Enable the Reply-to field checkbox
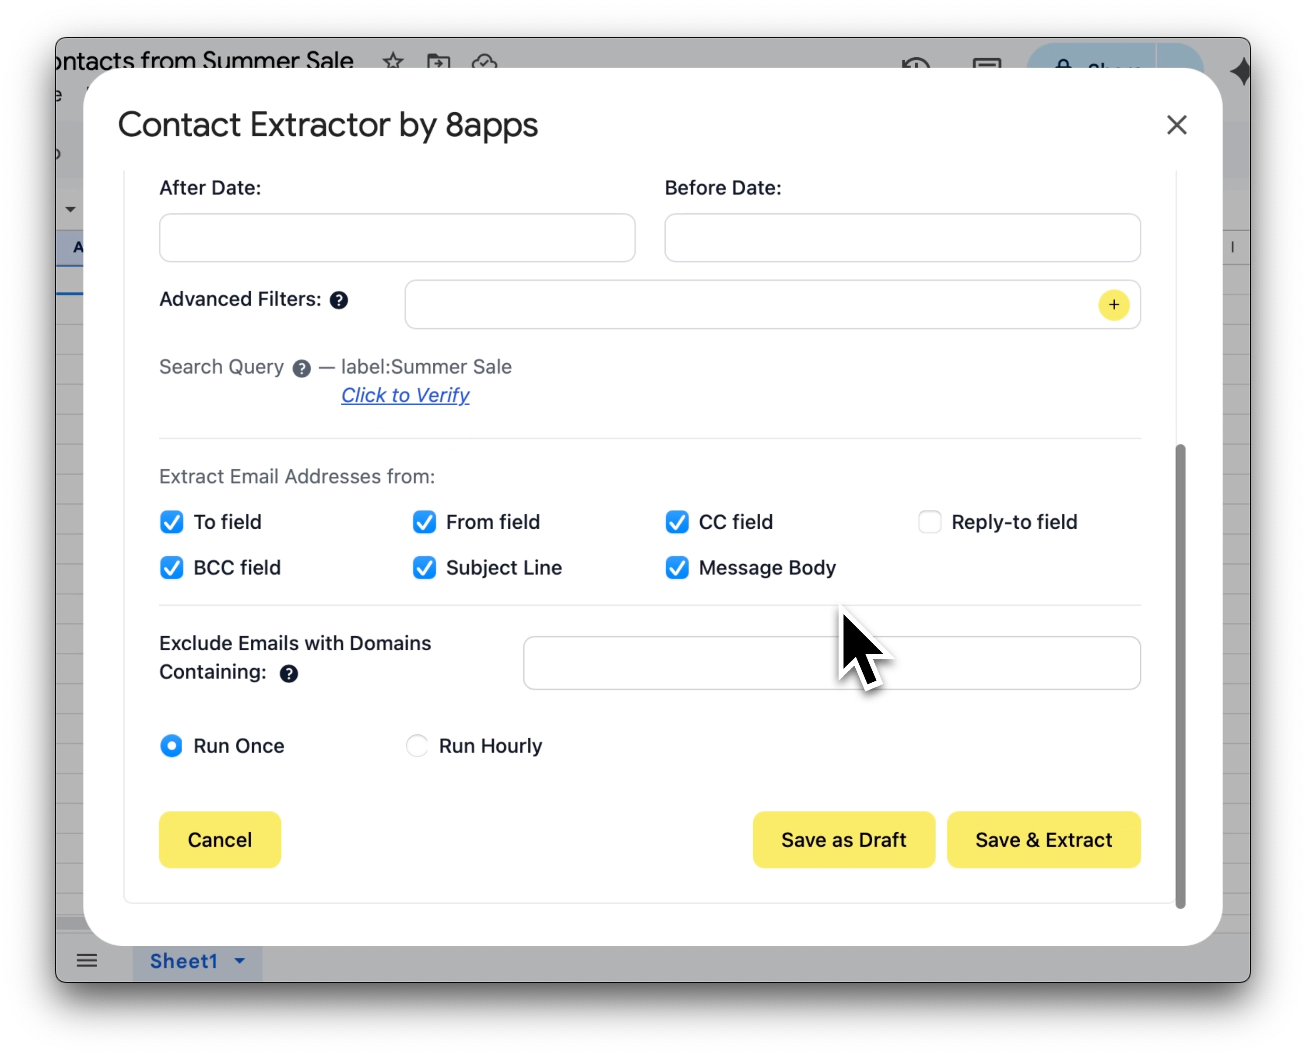This screenshot has height=1056, width=1306. (930, 522)
